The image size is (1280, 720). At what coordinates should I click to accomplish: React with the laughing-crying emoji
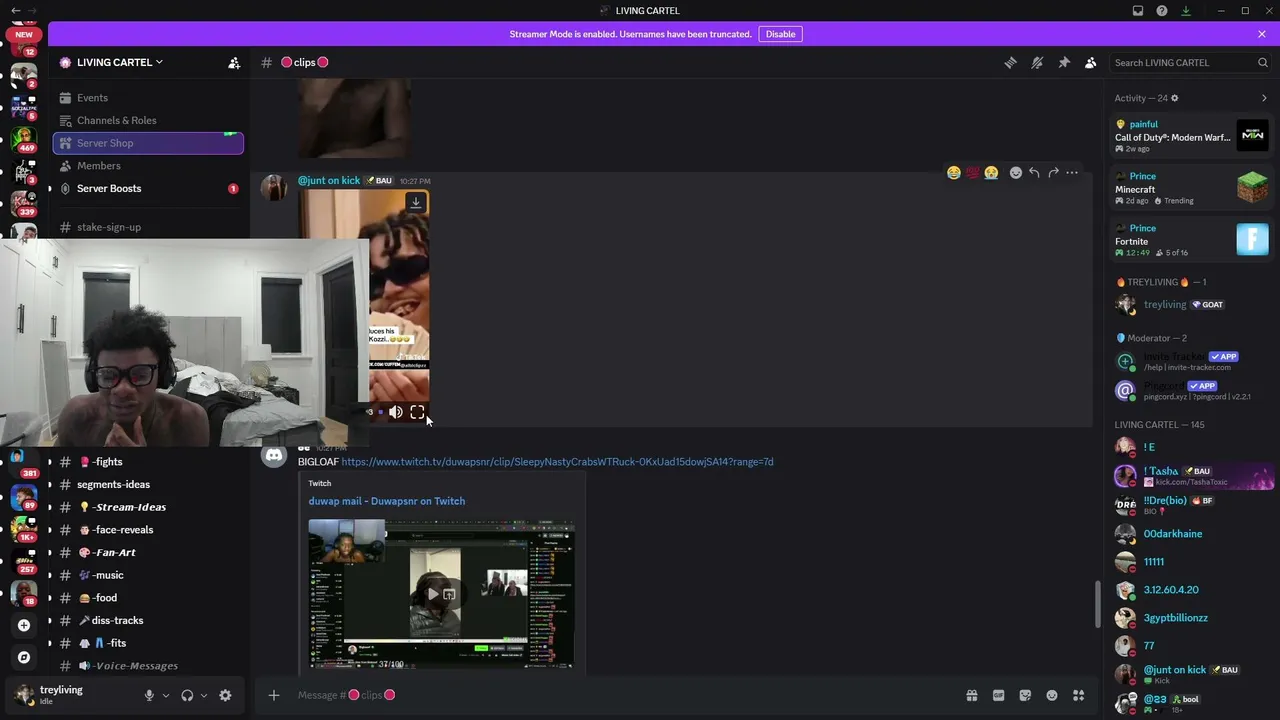[954, 173]
